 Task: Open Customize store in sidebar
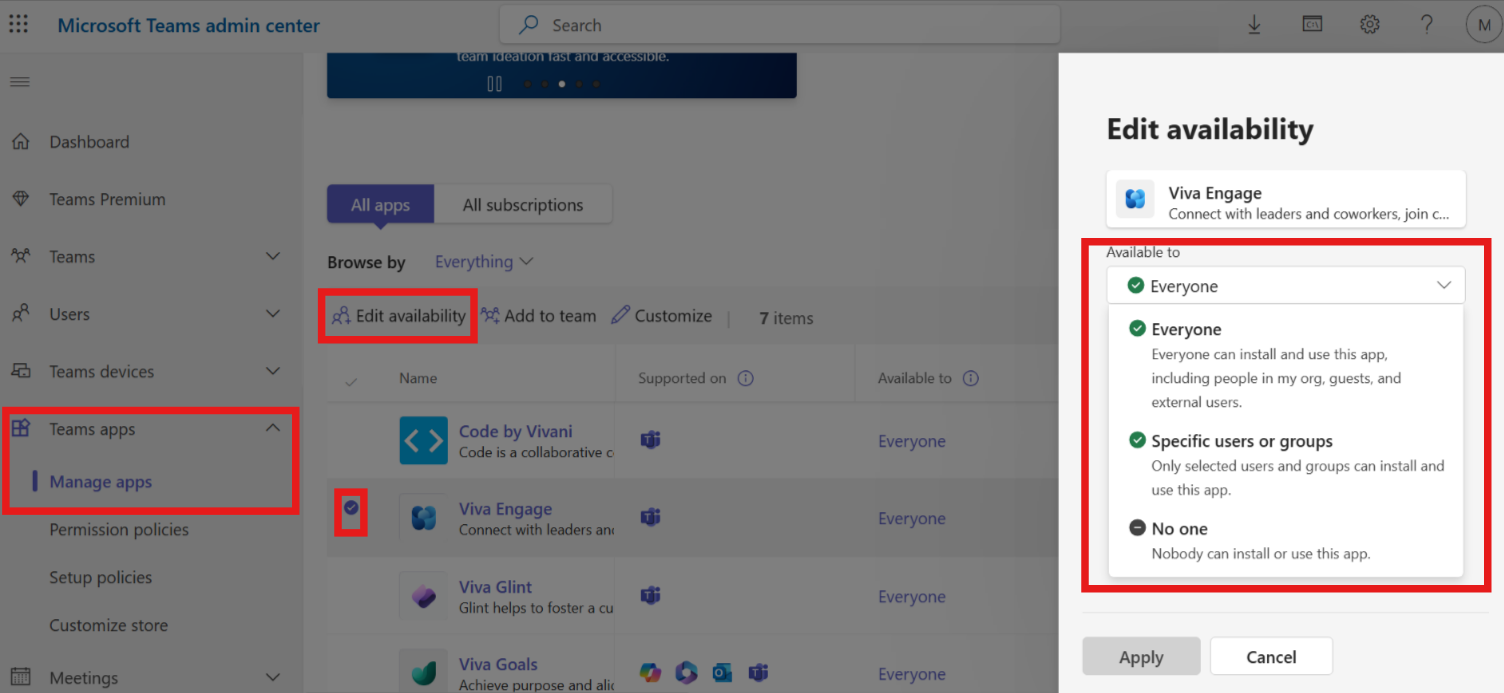click(x=109, y=626)
